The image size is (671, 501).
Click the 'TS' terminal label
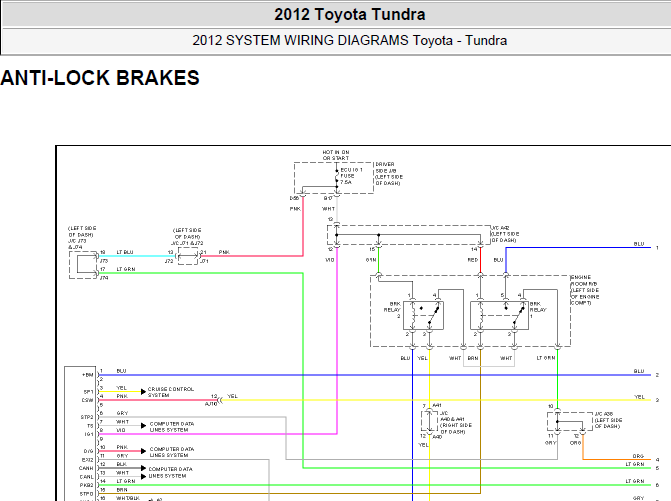tap(90, 426)
